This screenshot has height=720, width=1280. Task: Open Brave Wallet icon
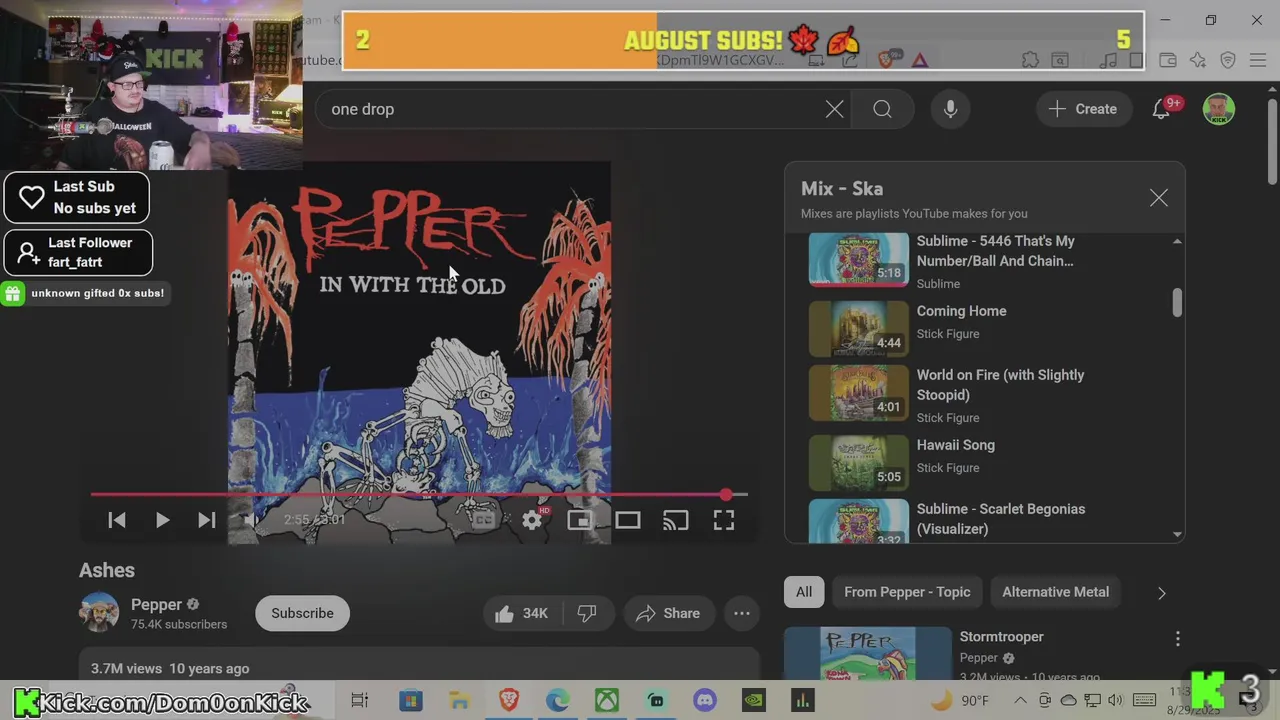point(1168,60)
